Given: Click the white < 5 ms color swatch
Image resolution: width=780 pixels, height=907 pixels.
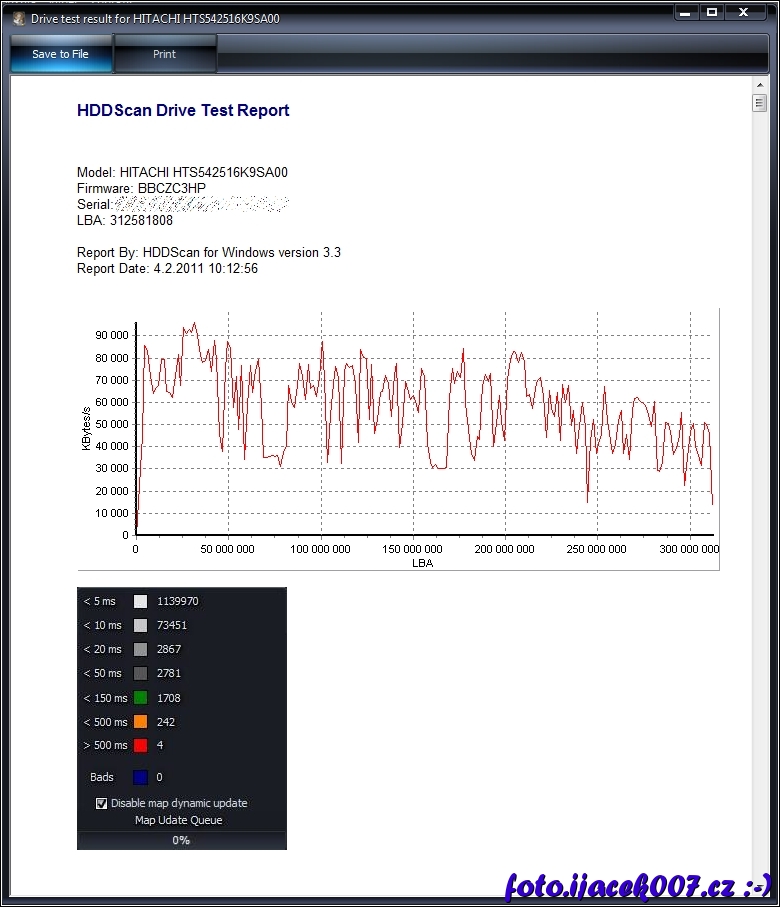Looking at the screenshot, I should (x=141, y=602).
